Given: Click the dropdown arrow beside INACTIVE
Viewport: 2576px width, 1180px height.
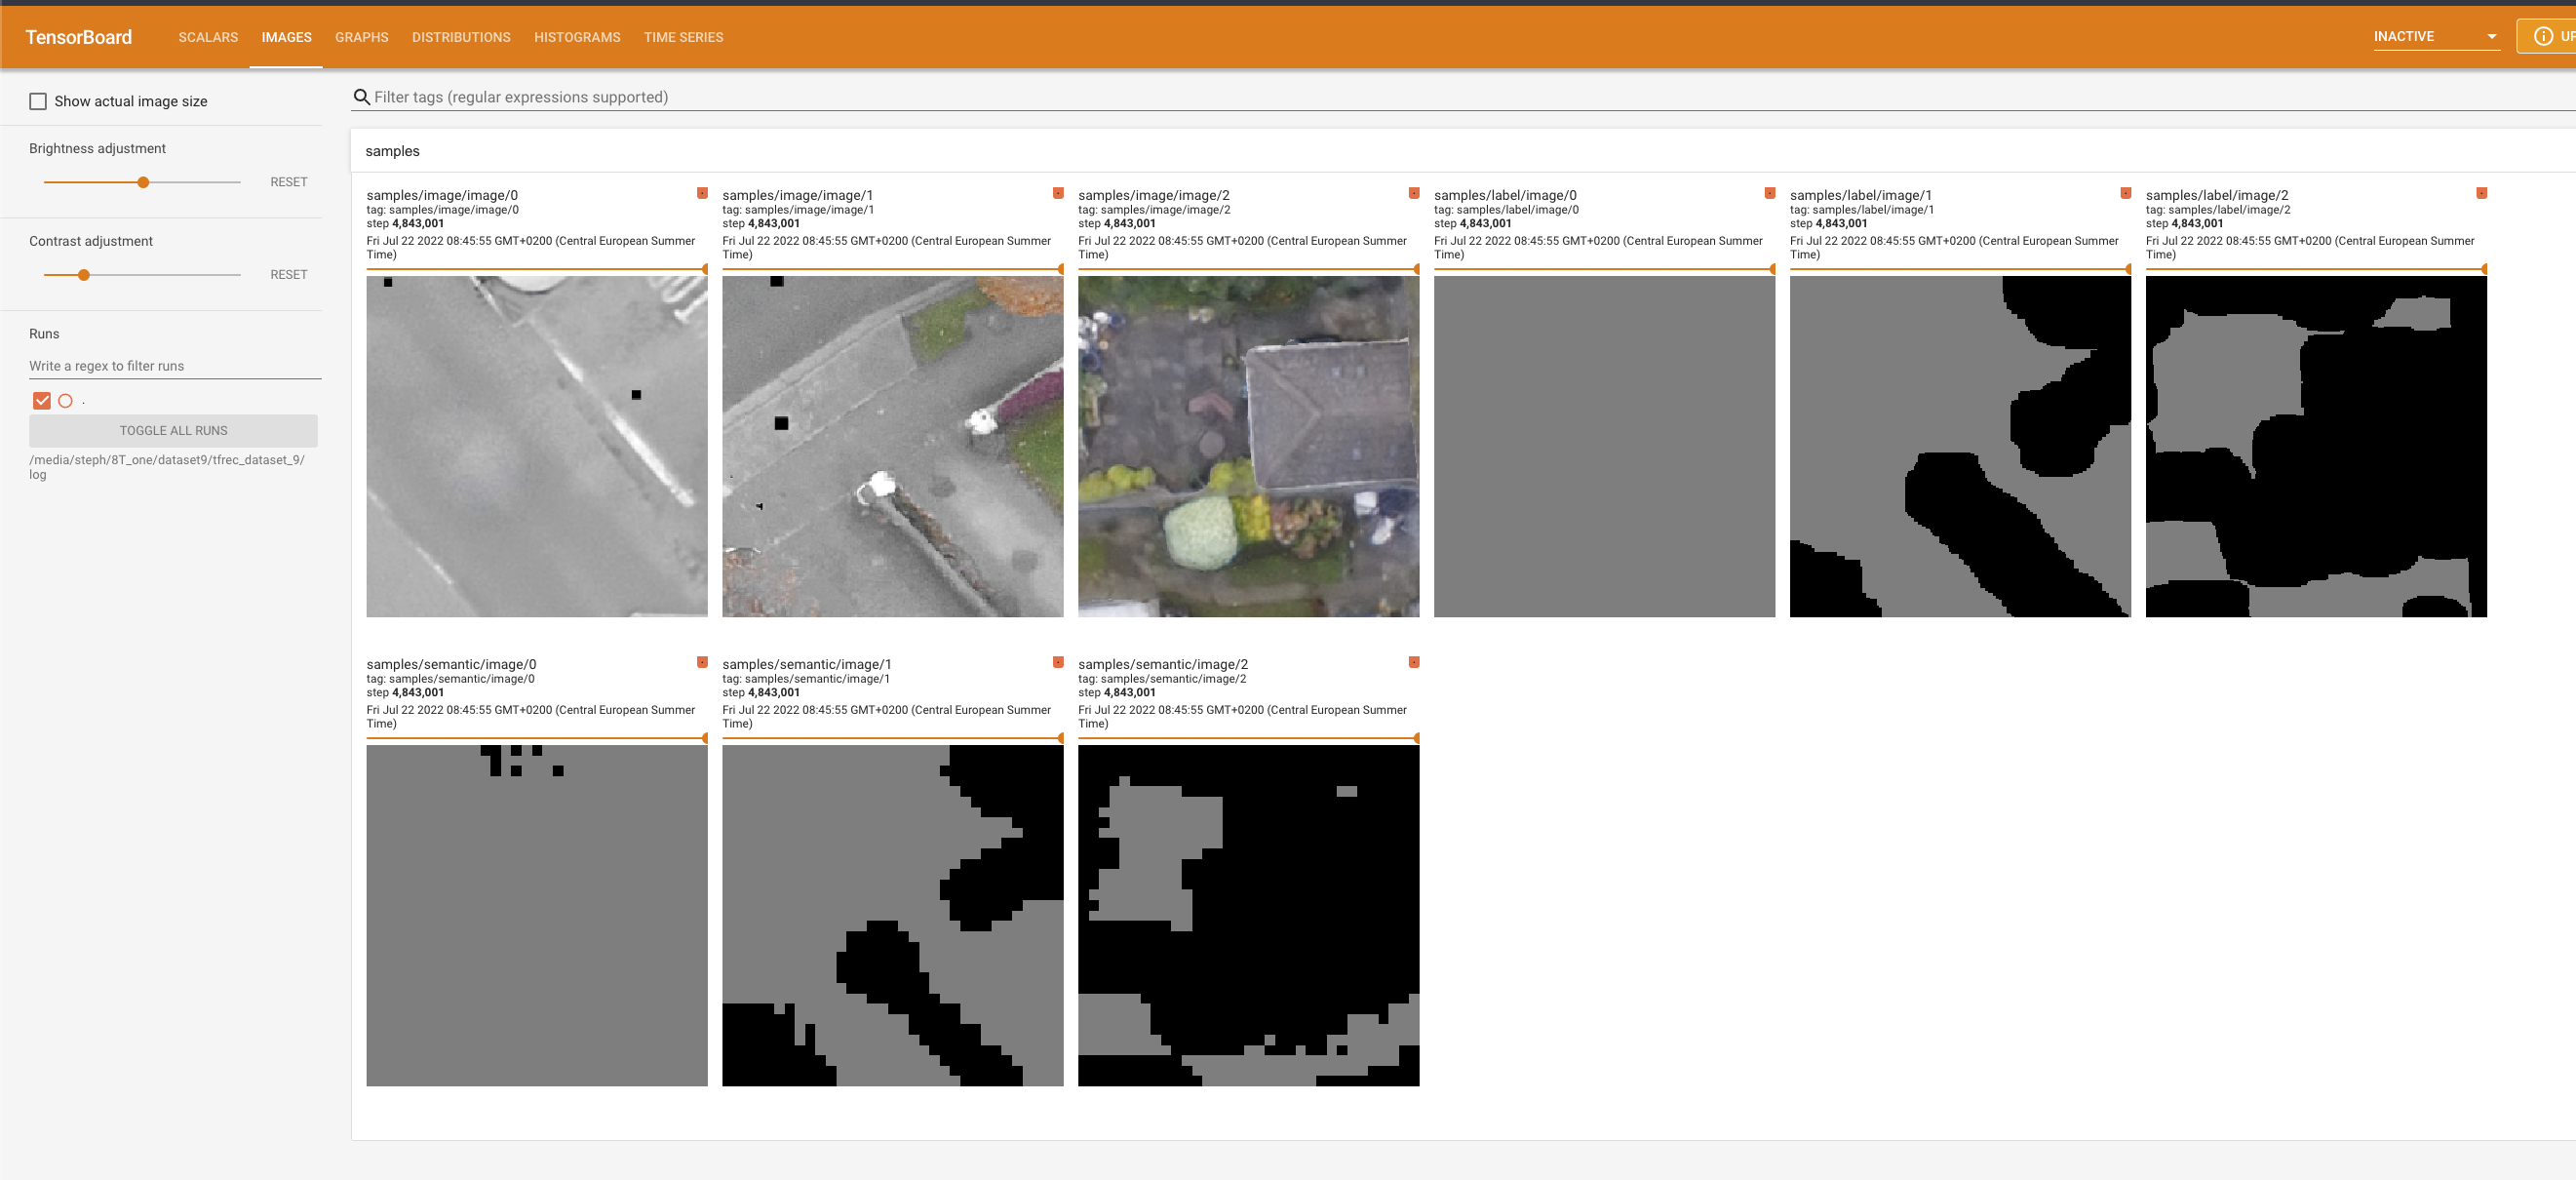Looking at the screenshot, I should [x=2492, y=37].
